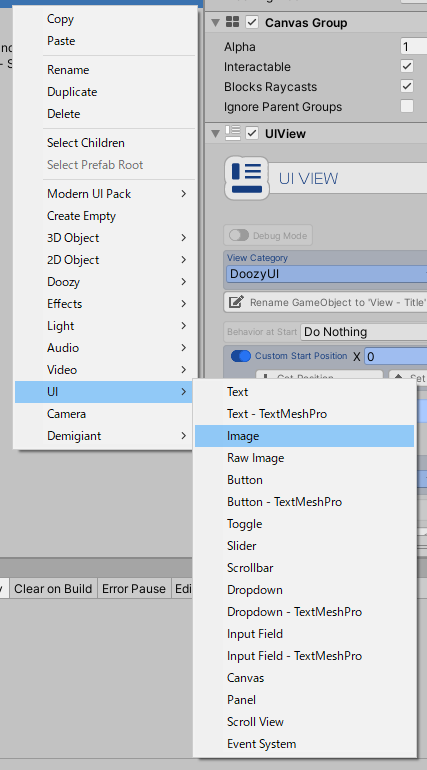Image resolution: width=427 pixels, height=770 pixels.
Task: Enable Ignore Parent Groups checkbox
Action: [407, 106]
